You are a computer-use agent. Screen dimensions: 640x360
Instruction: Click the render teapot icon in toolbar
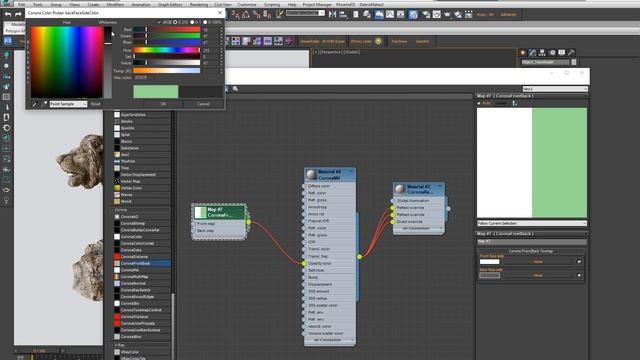447,14
